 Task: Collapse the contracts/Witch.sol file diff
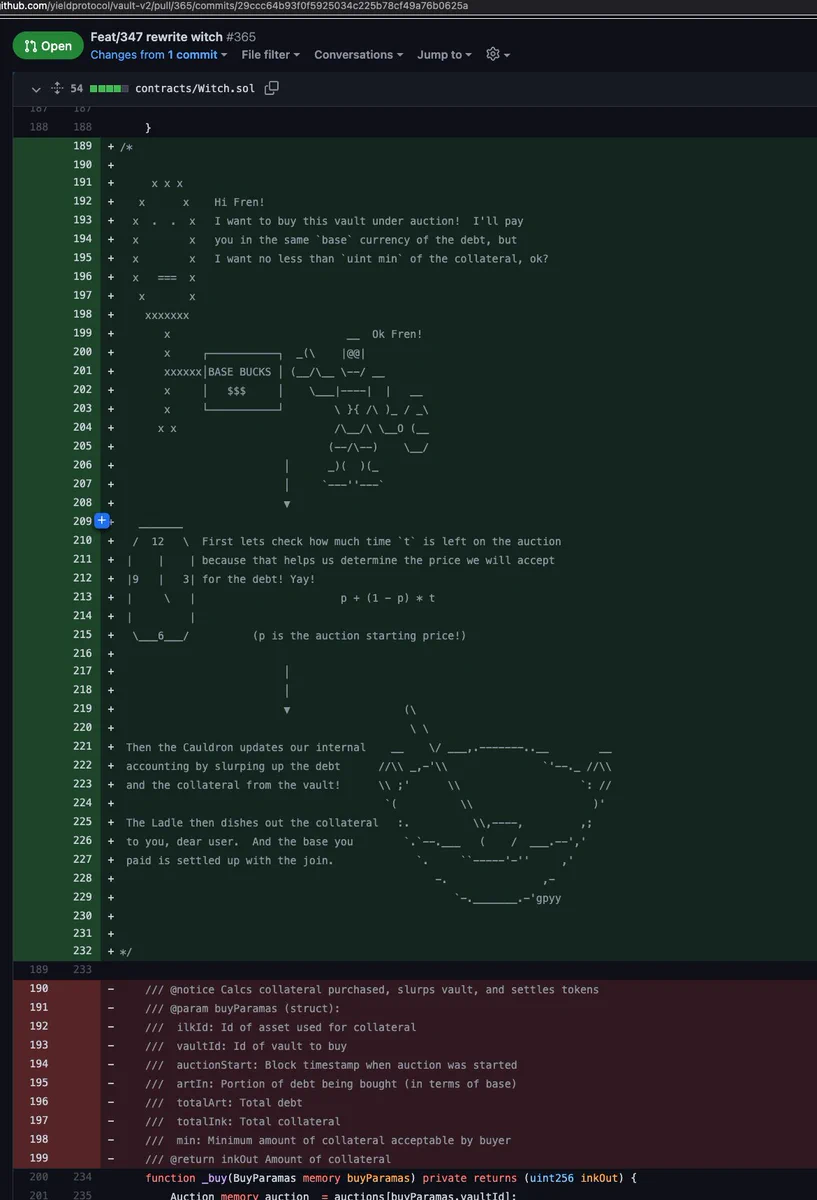coord(37,89)
